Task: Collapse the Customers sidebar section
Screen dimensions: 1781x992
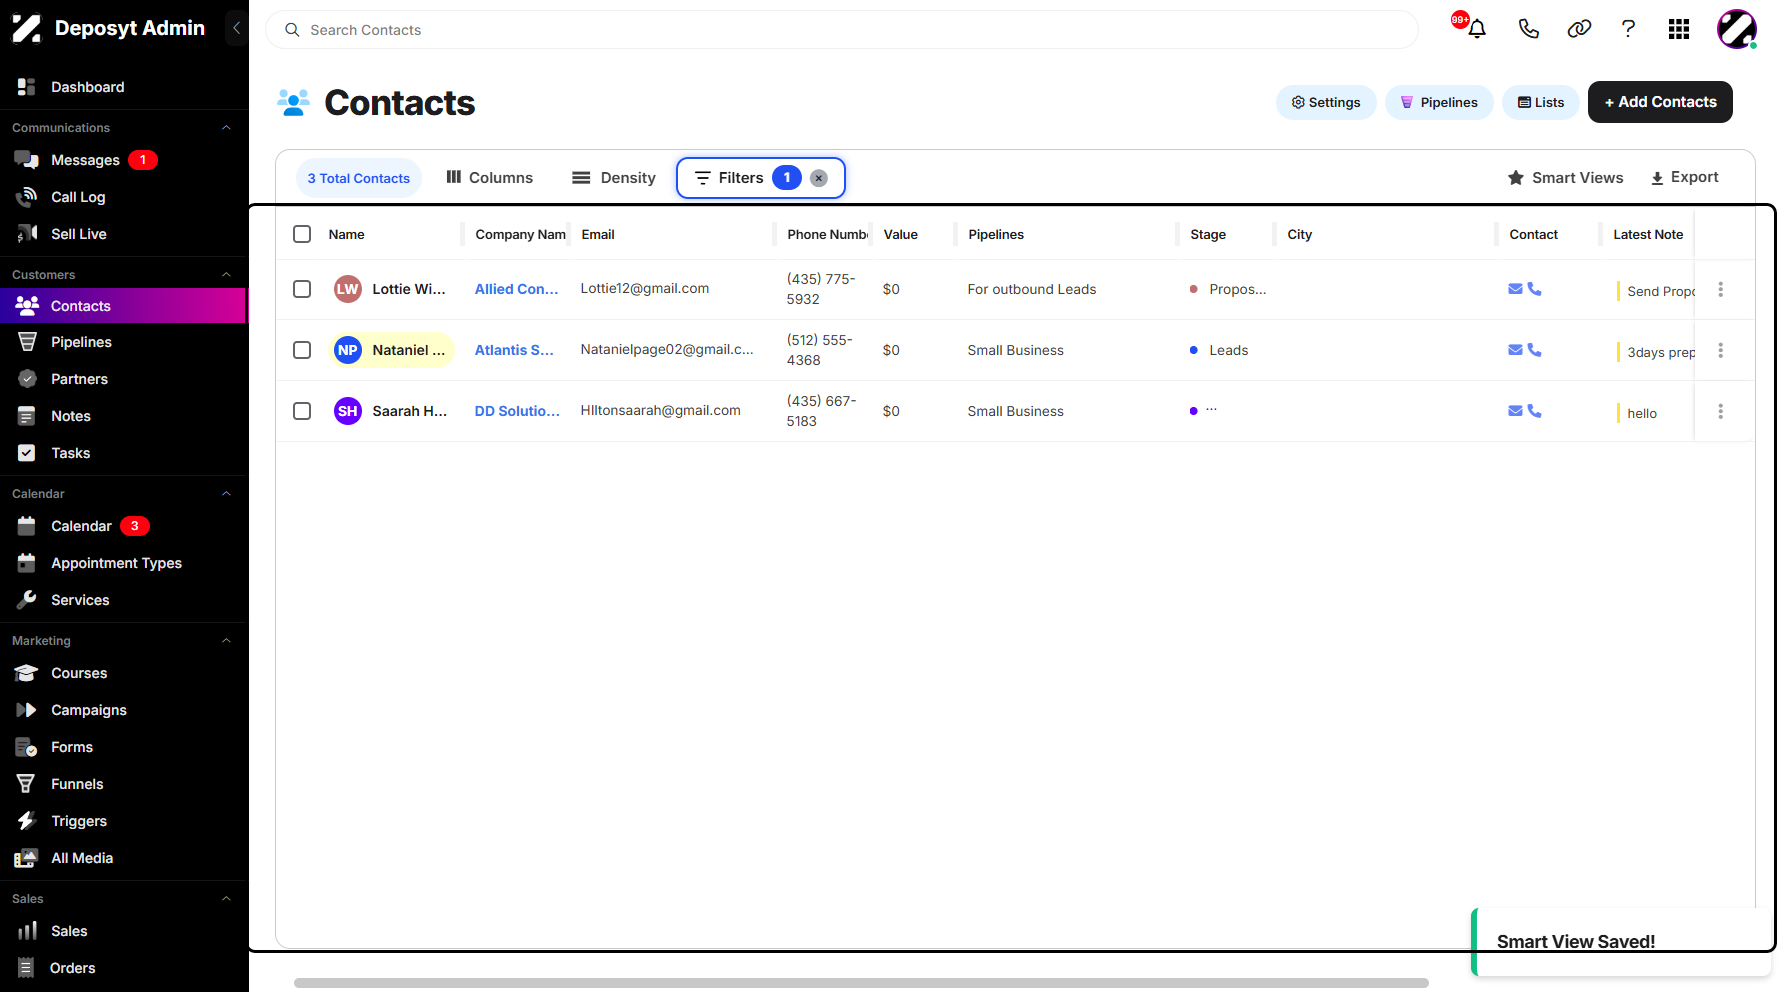Action: pos(226,275)
